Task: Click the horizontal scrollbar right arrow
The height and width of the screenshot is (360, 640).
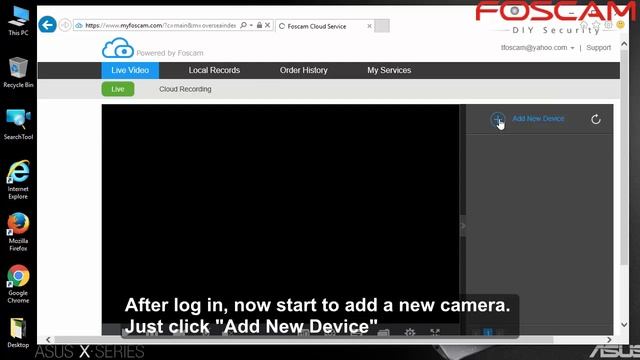Action: [x=609, y=340]
